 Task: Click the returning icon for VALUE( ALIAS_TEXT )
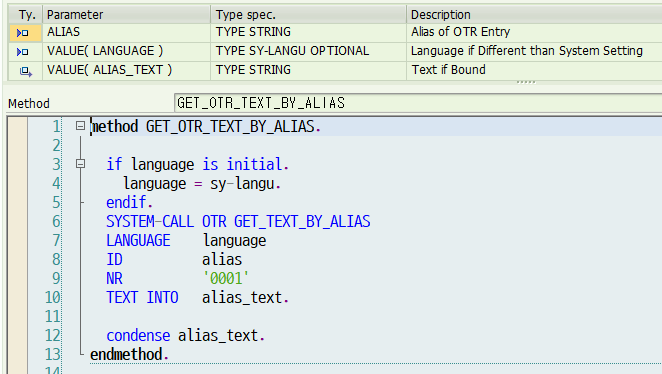pyautogui.click(x=26, y=71)
